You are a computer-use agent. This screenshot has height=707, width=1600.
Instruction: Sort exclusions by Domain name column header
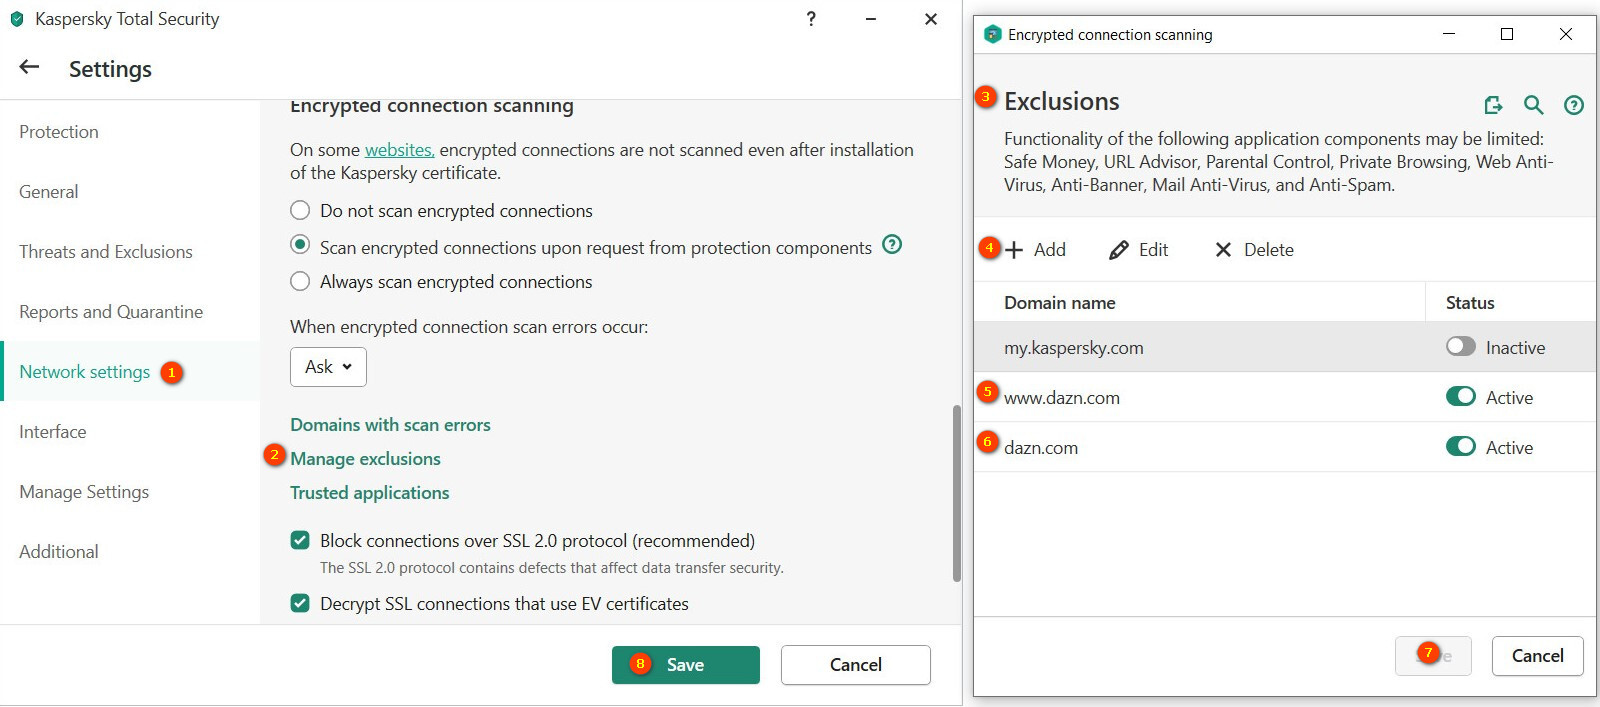(1060, 303)
